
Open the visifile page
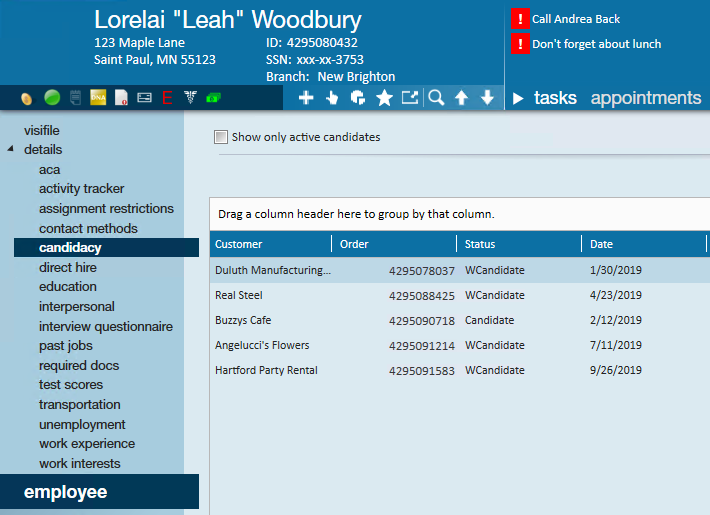pyautogui.click(x=42, y=130)
